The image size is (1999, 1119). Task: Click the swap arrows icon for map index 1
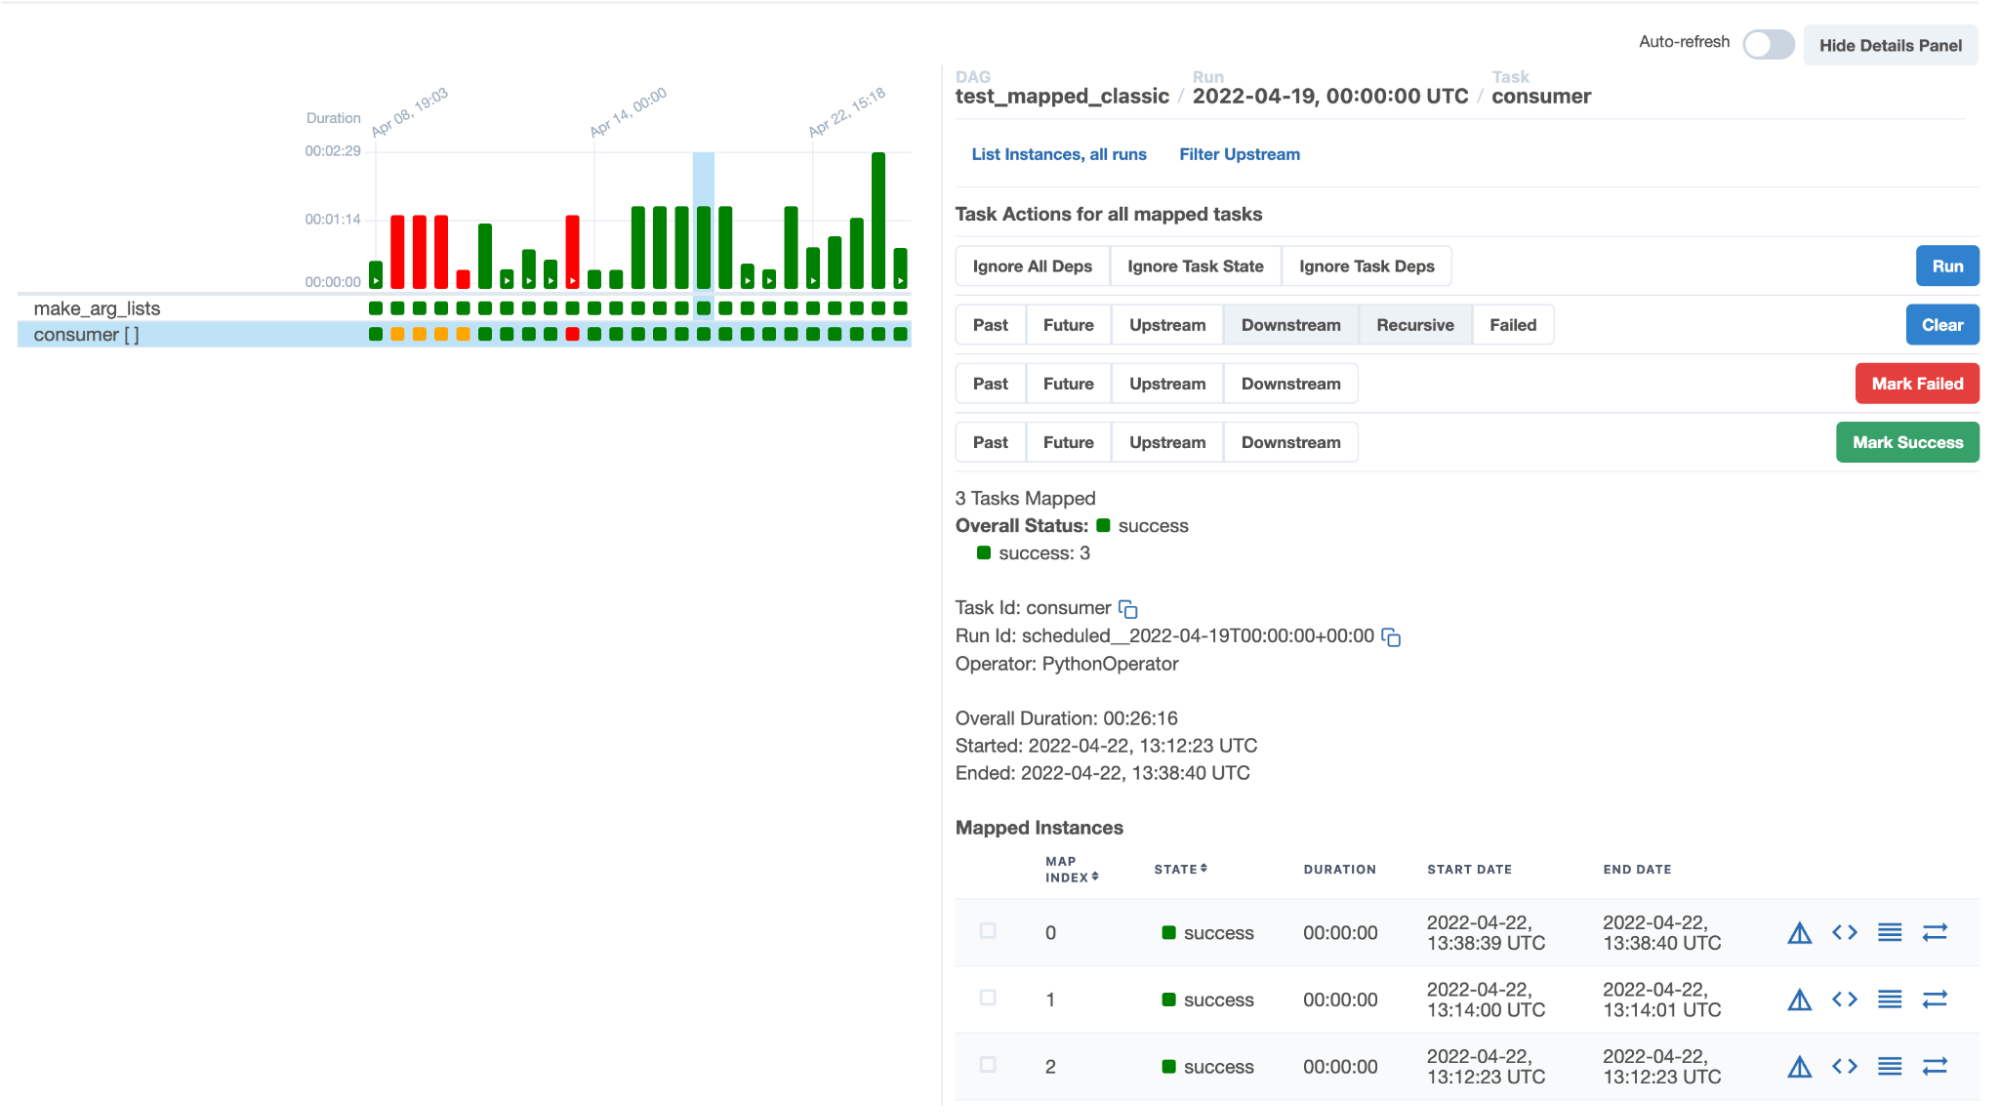(x=1934, y=999)
